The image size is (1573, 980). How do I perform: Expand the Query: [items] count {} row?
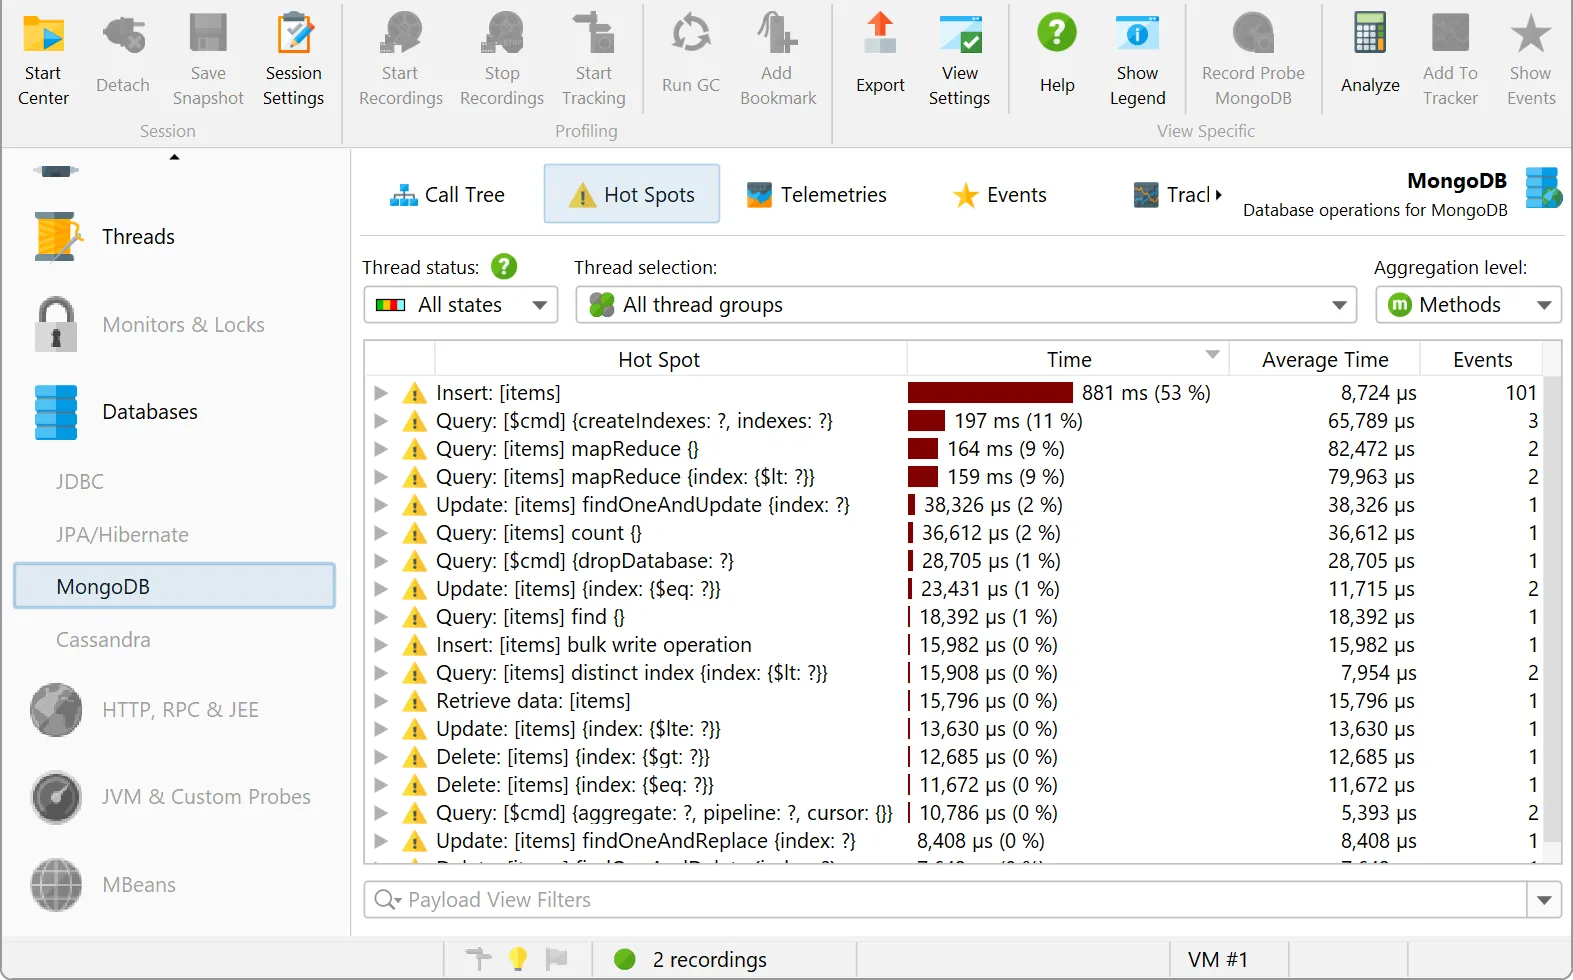pos(381,533)
